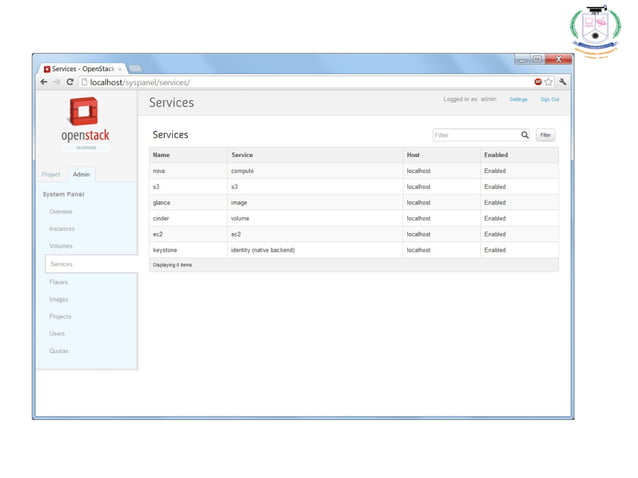Select the Admin tab
Image resolution: width=638 pixels, height=478 pixels.
point(81,174)
